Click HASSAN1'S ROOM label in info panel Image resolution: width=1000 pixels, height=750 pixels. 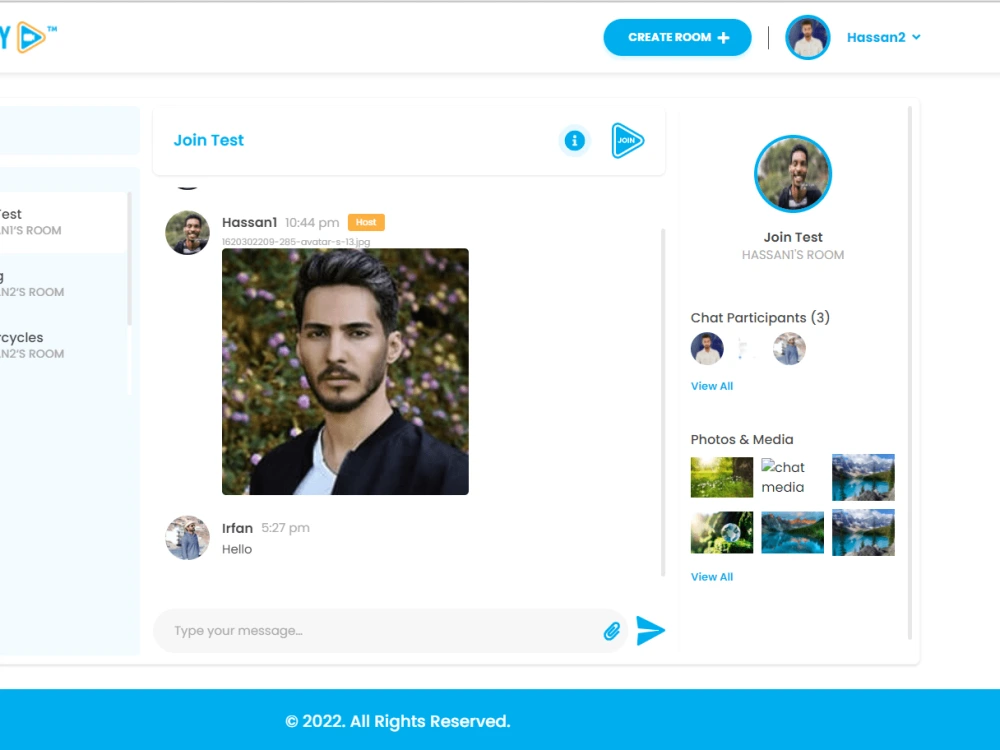tap(793, 255)
